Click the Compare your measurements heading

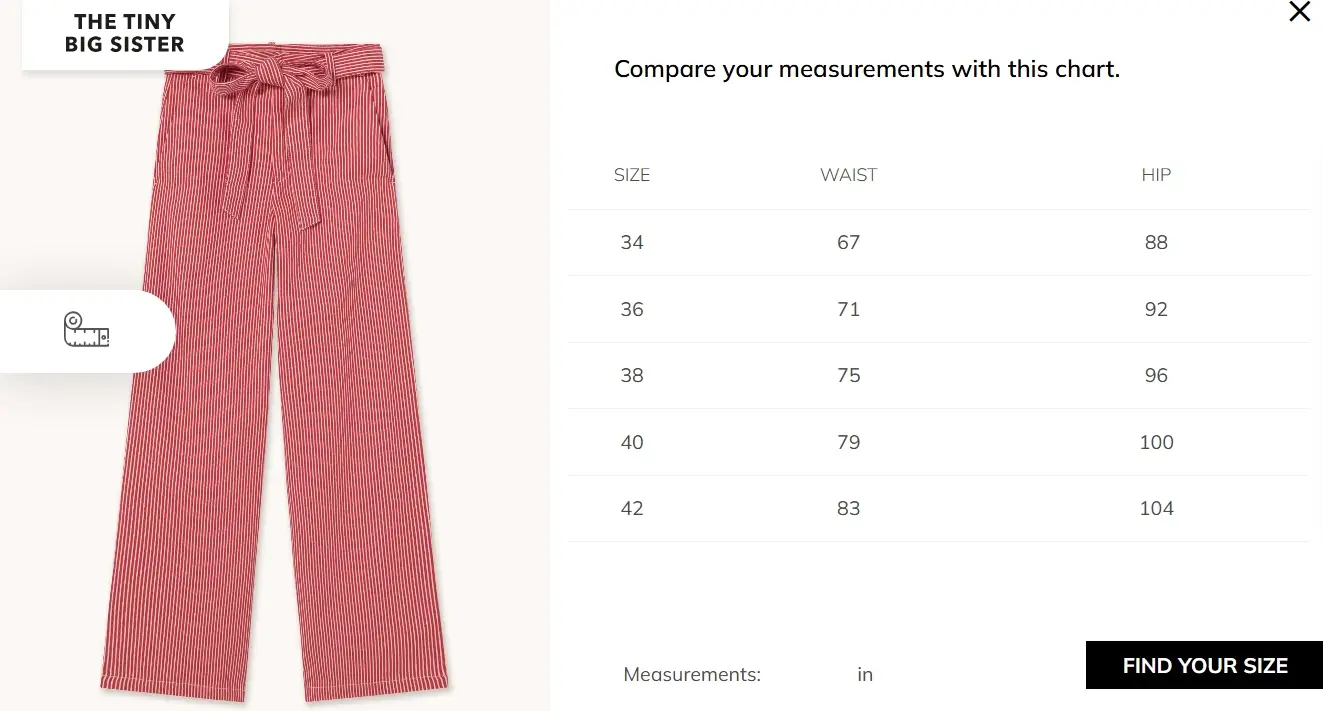tap(866, 68)
